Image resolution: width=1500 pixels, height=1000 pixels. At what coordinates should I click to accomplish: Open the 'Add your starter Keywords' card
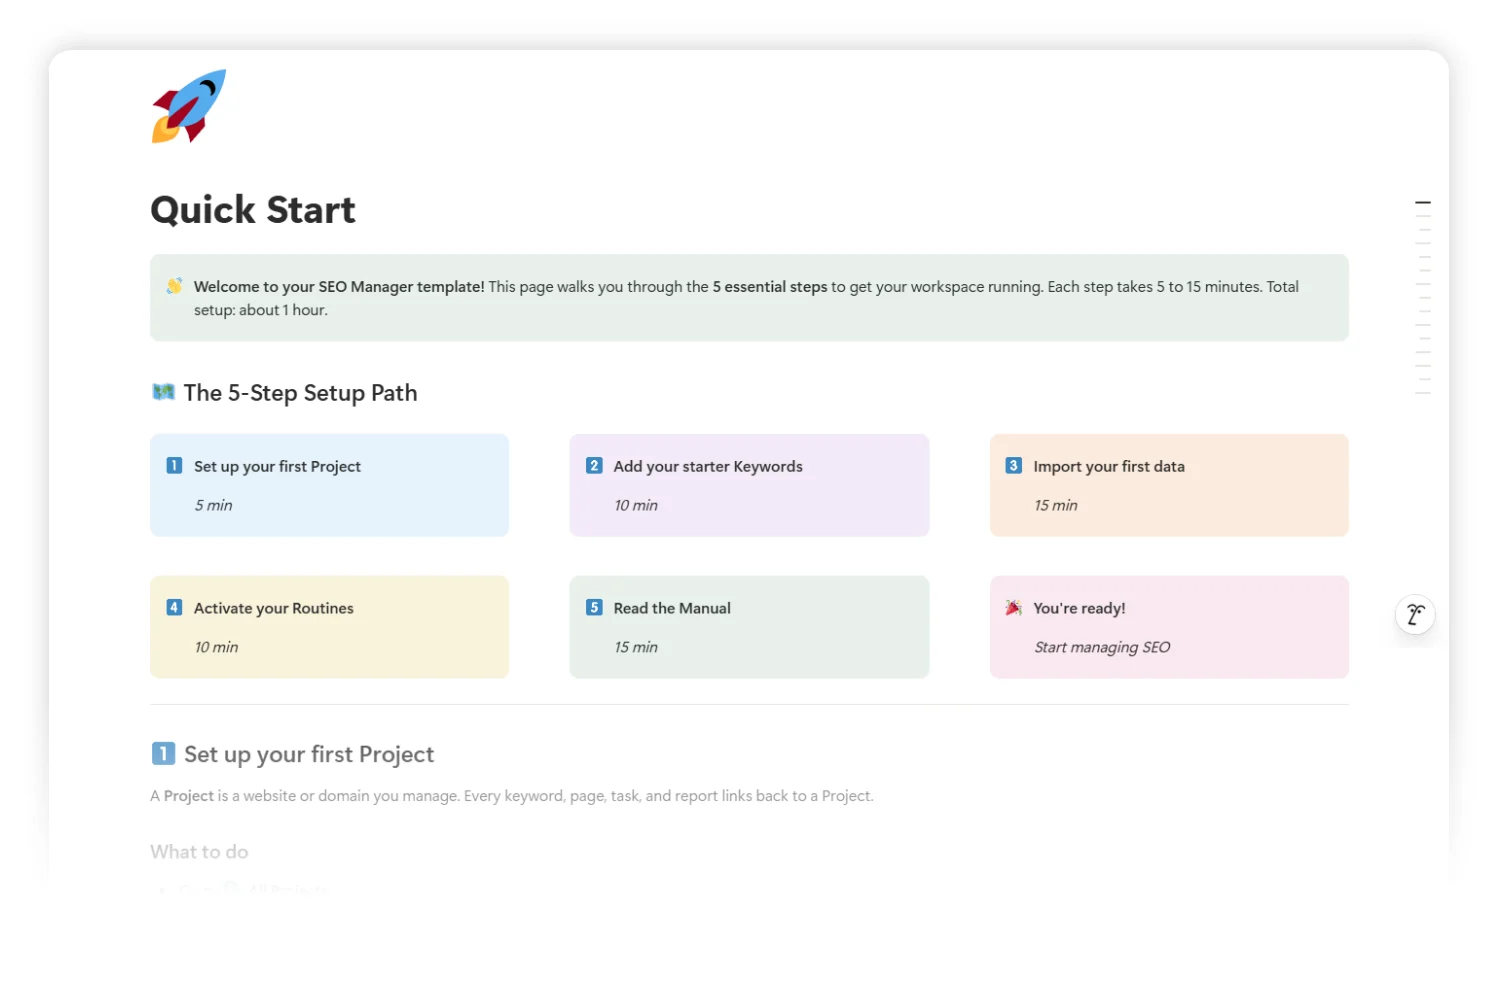pos(749,485)
